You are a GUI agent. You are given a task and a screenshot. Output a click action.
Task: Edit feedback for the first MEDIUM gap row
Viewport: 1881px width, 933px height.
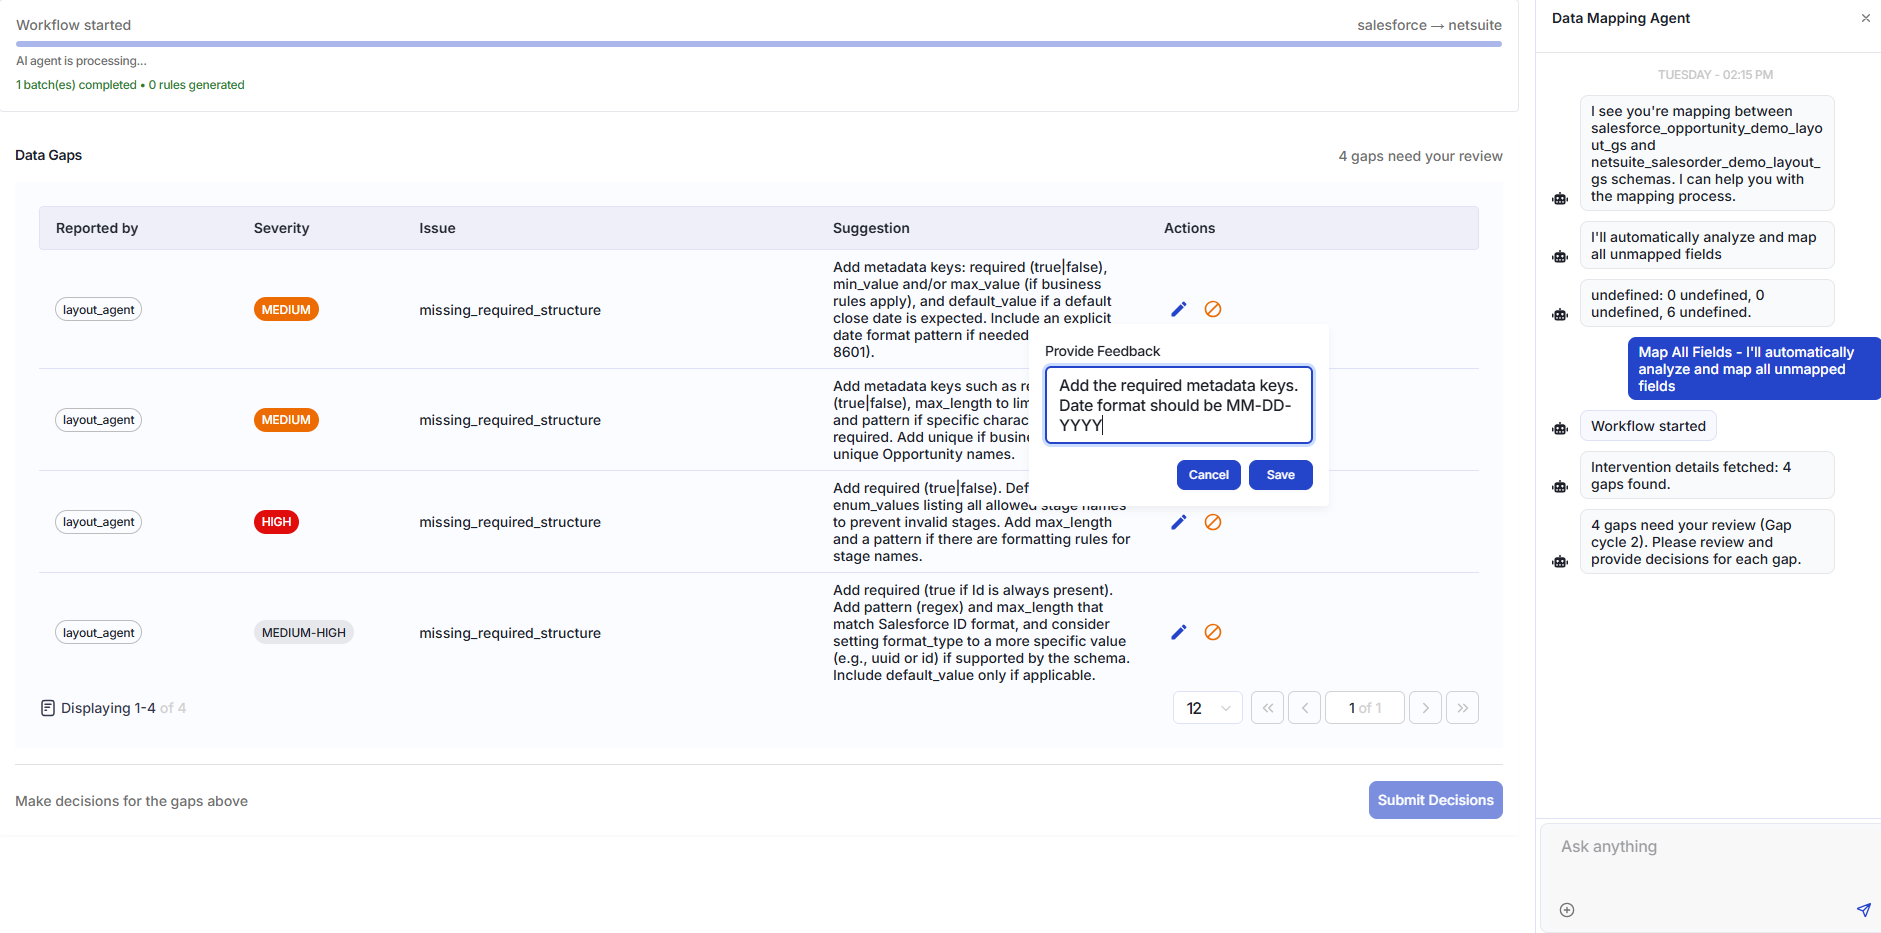point(1179,310)
